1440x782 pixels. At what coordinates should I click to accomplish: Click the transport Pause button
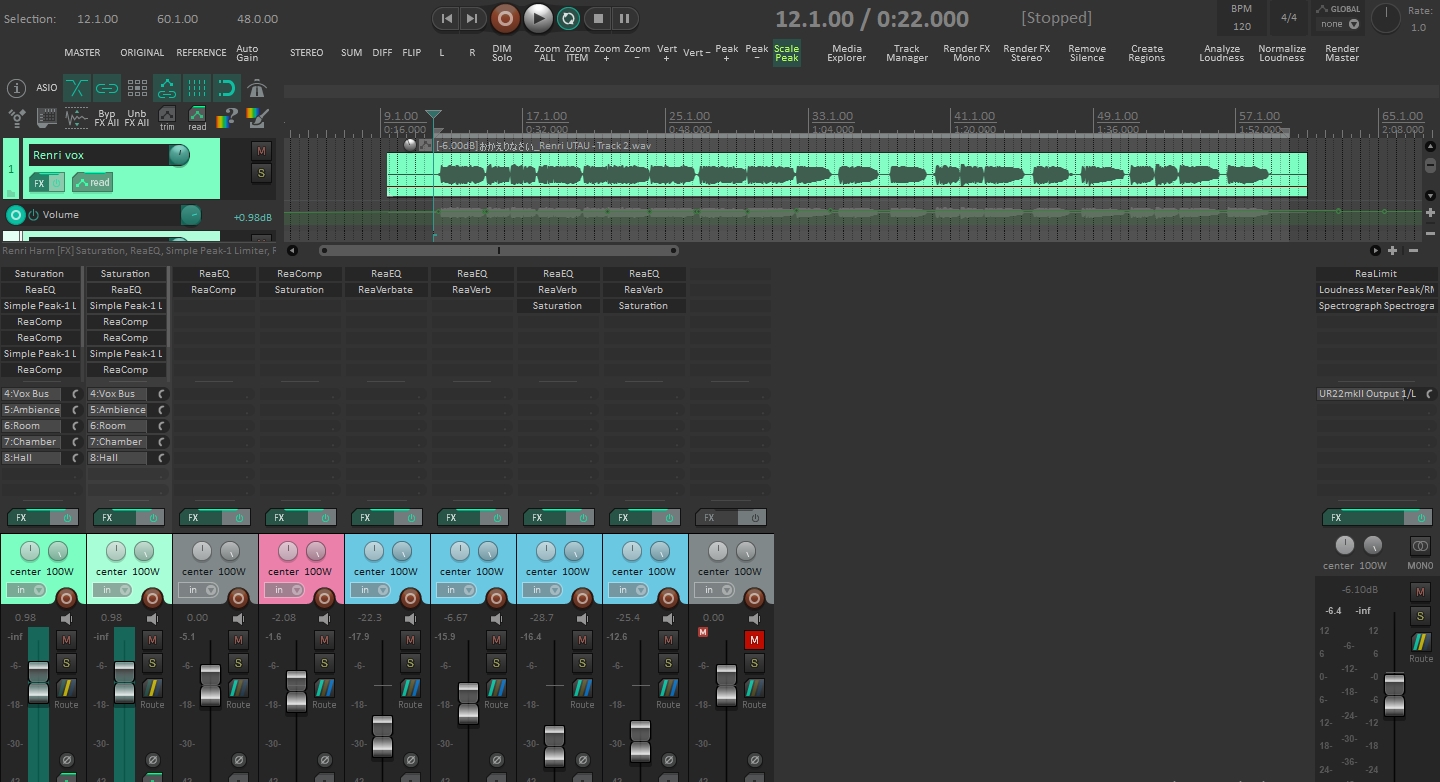pyautogui.click(x=624, y=18)
